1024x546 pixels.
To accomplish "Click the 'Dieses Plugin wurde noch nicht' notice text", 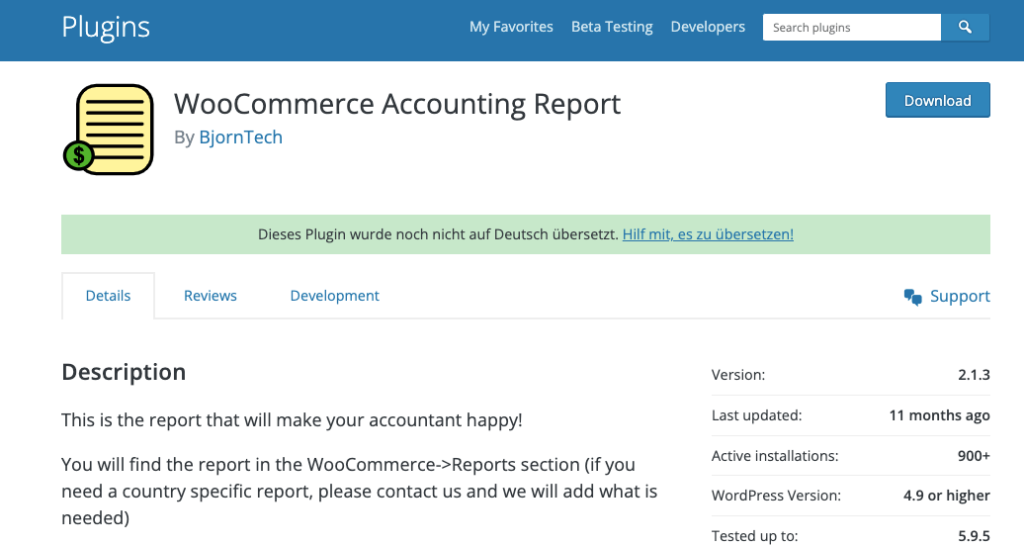I will [x=438, y=234].
